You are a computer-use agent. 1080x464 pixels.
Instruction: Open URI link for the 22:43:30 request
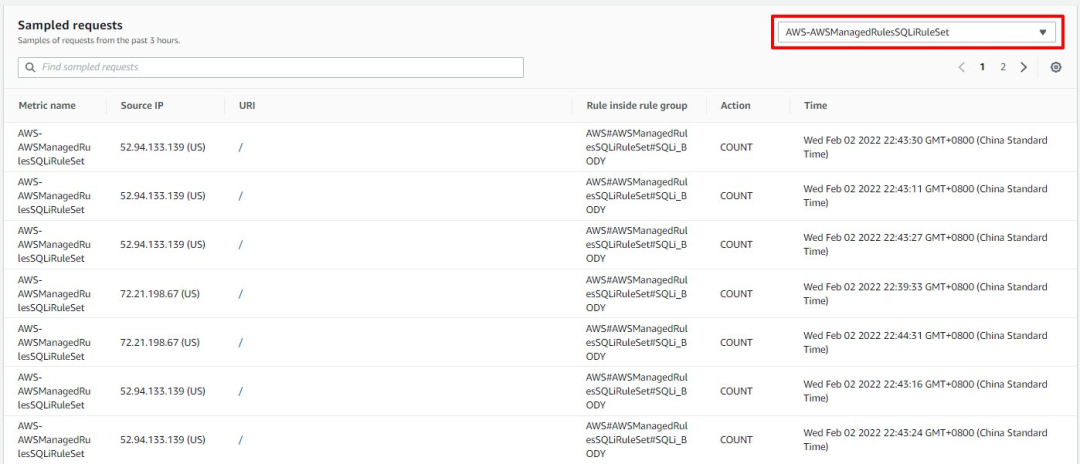pyautogui.click(x=241, y=147)
